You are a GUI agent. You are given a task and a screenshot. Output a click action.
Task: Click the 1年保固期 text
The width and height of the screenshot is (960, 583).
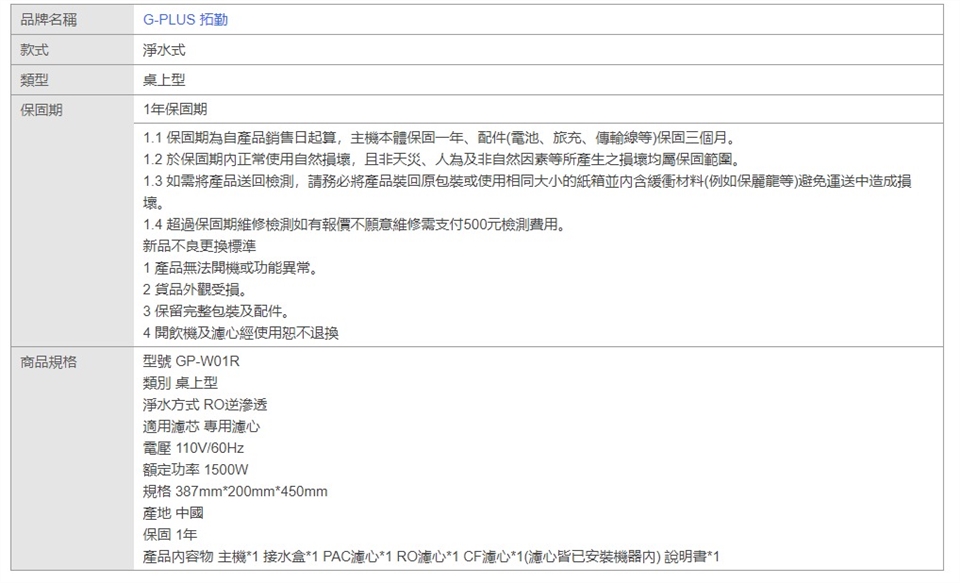pyautogui.click(x=175, y=108)
